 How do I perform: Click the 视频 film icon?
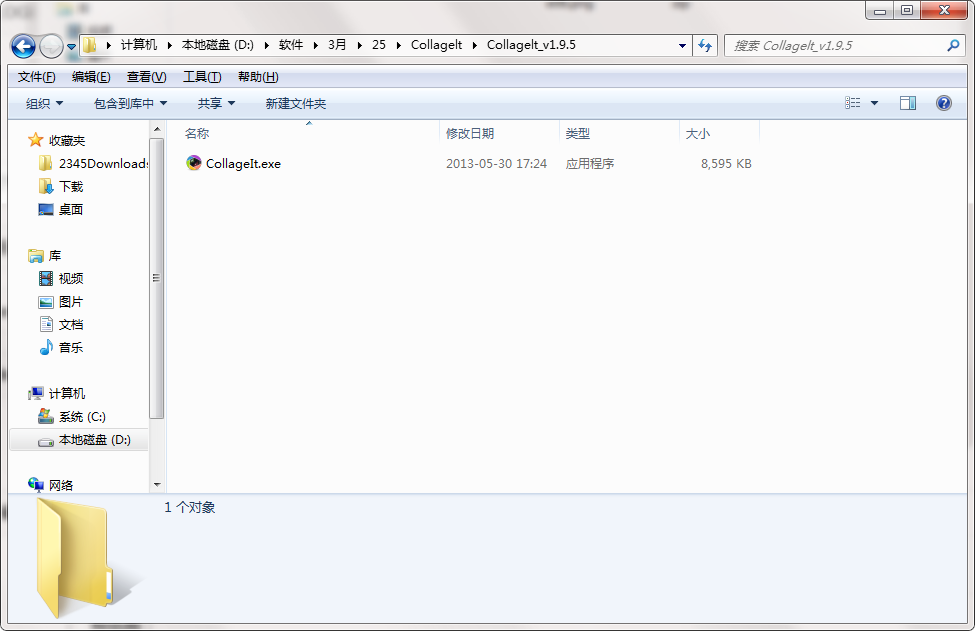46,279
